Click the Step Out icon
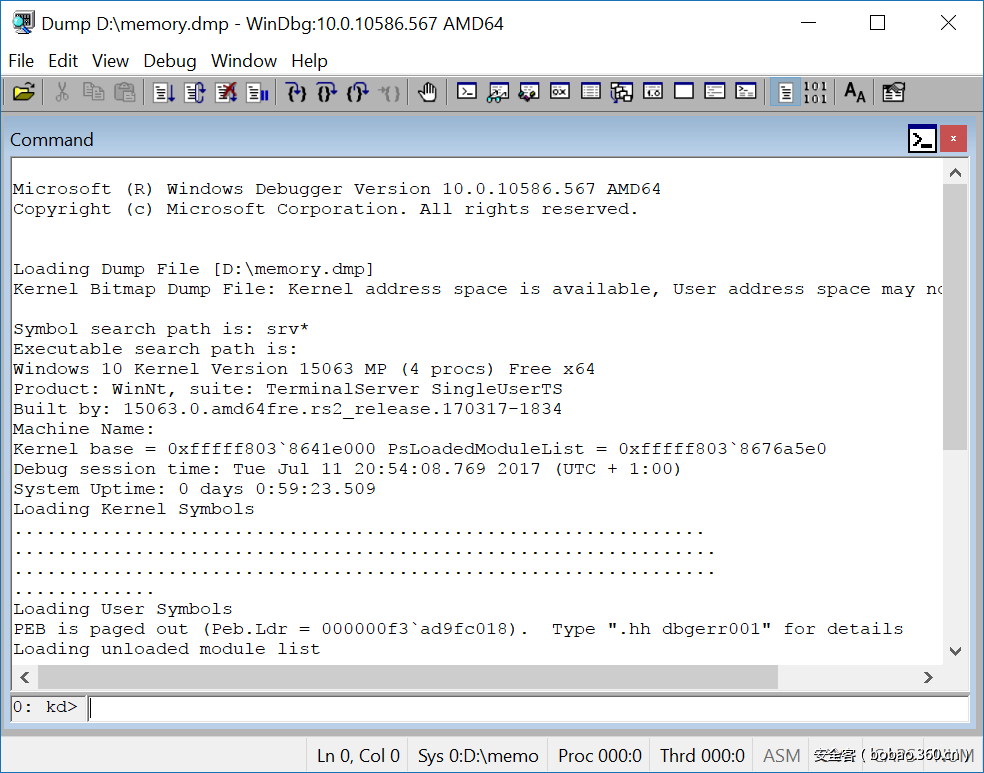 coord(358,92)
